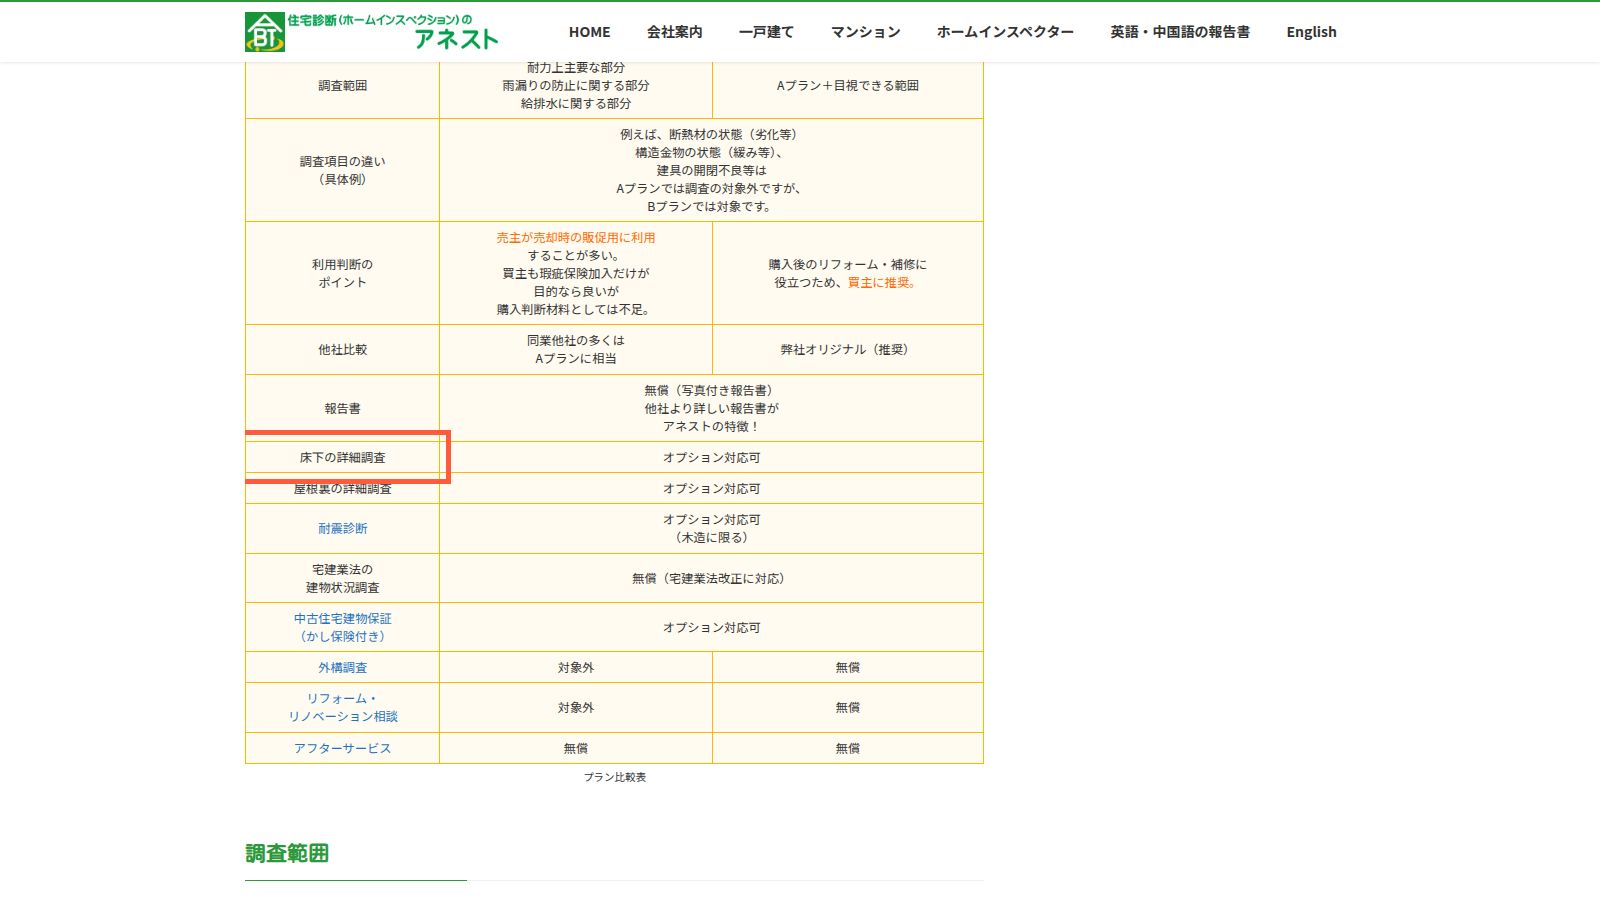Open リフォーム・リノベーション相談 link

click(x=343, y=707)
